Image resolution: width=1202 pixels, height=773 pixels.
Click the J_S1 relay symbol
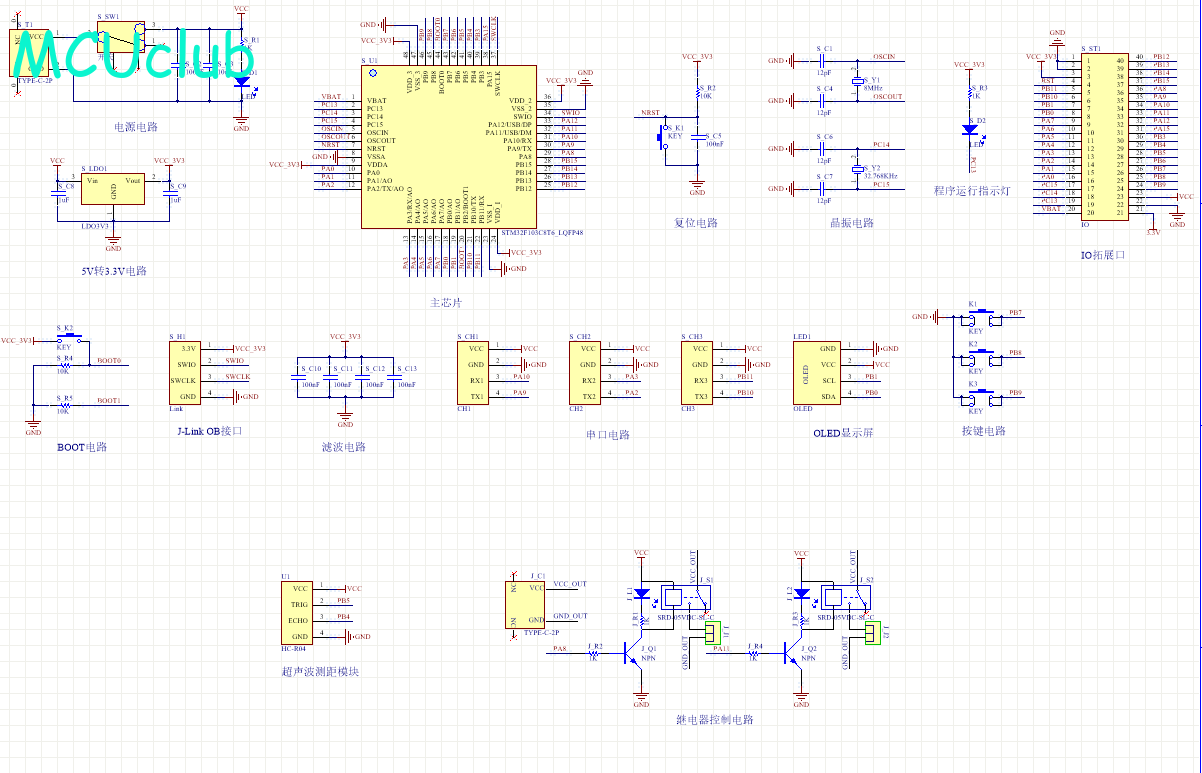point(684,599)
